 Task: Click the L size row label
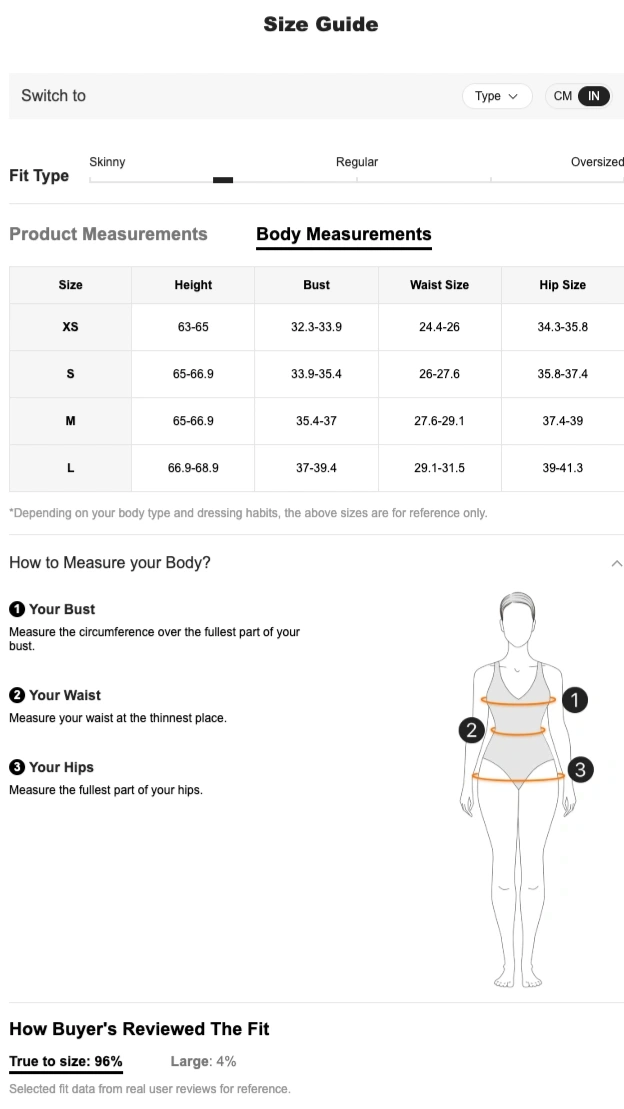70,467
